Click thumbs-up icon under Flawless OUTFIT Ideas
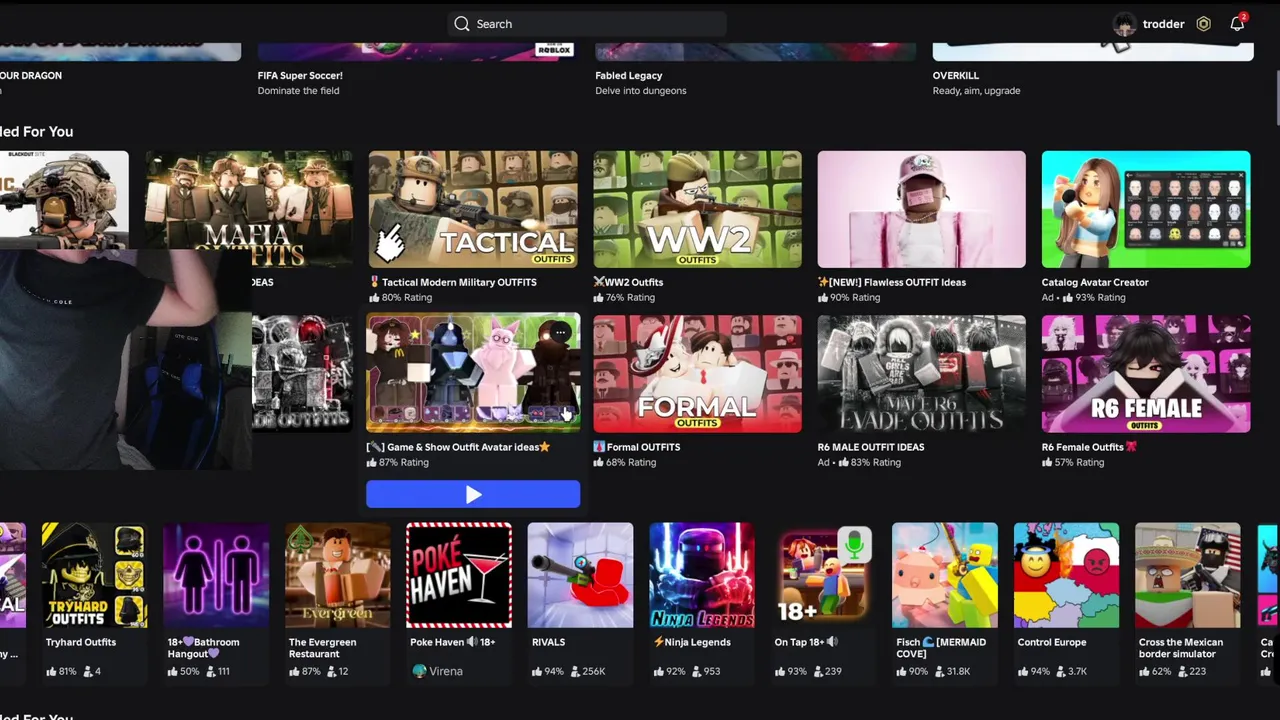 (823, 297)
